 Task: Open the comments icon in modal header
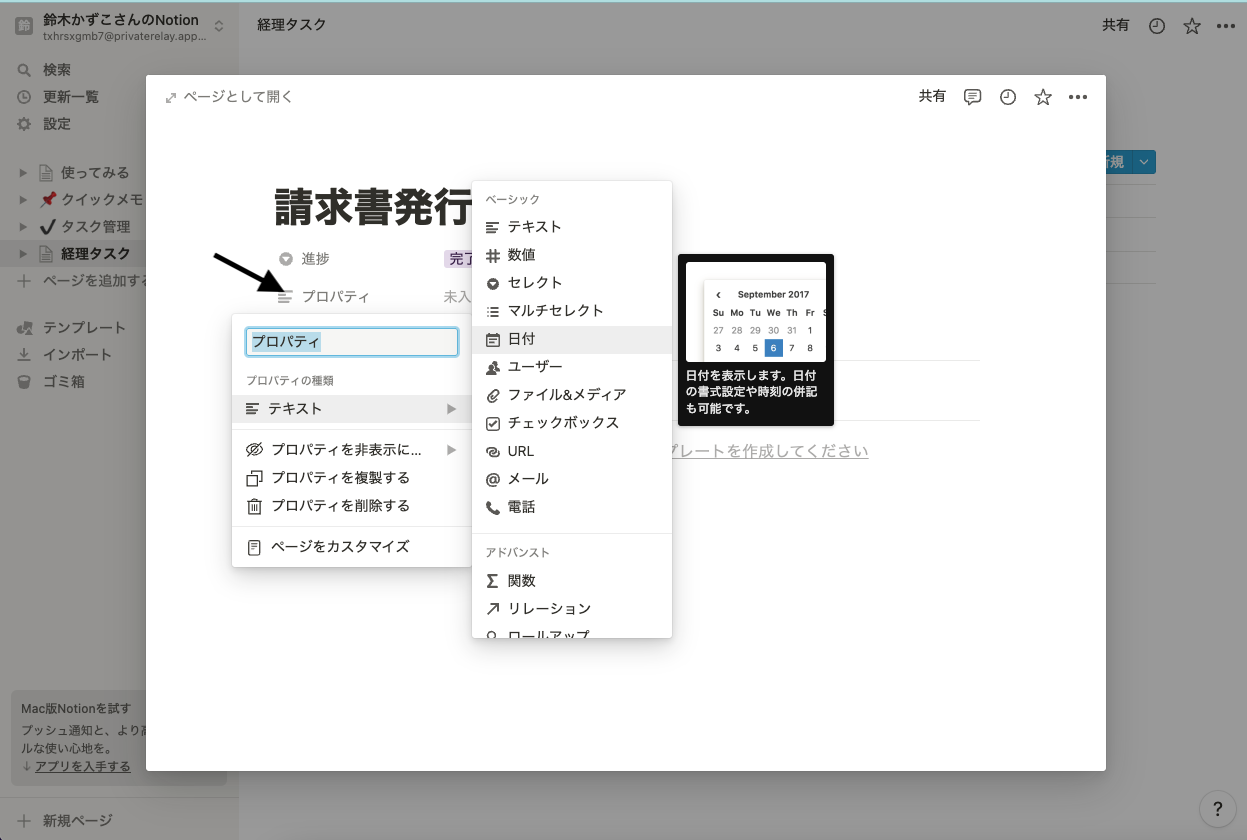point(972,97)
